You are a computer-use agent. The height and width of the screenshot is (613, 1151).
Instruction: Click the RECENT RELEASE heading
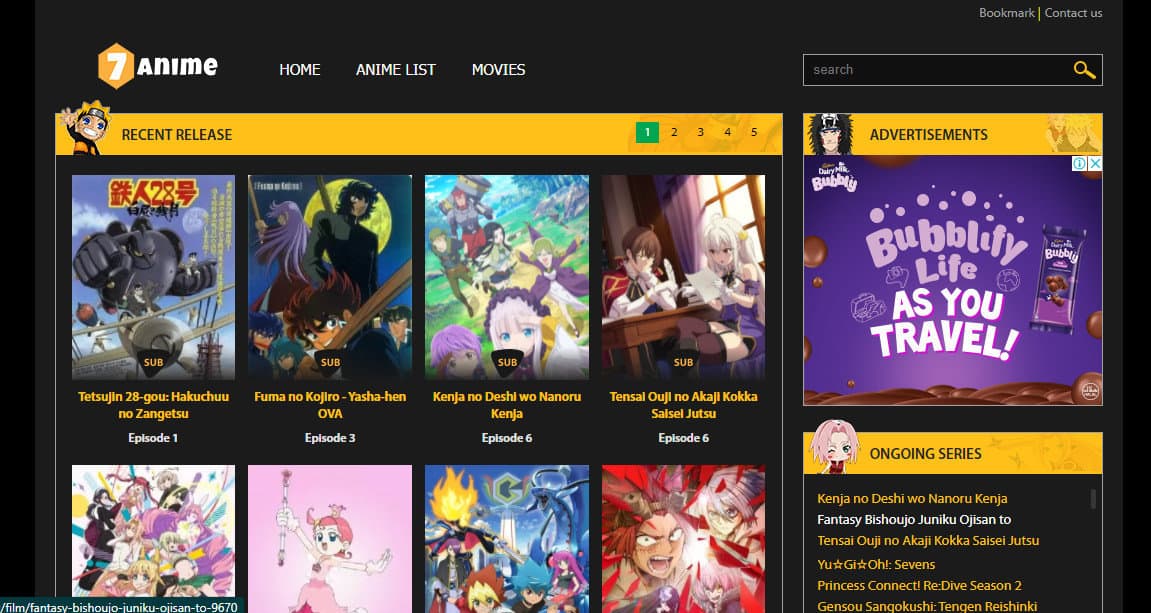tap(177, 135)
